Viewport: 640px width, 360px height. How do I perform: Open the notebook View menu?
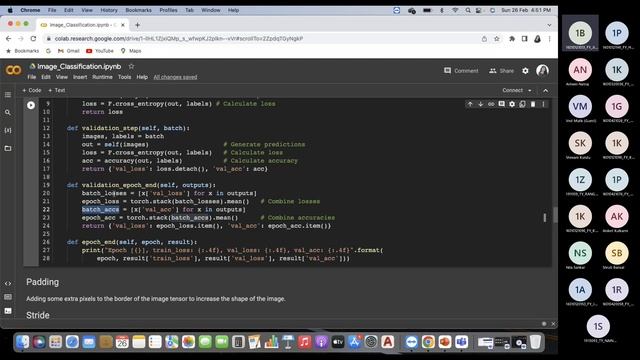(62, 77)
